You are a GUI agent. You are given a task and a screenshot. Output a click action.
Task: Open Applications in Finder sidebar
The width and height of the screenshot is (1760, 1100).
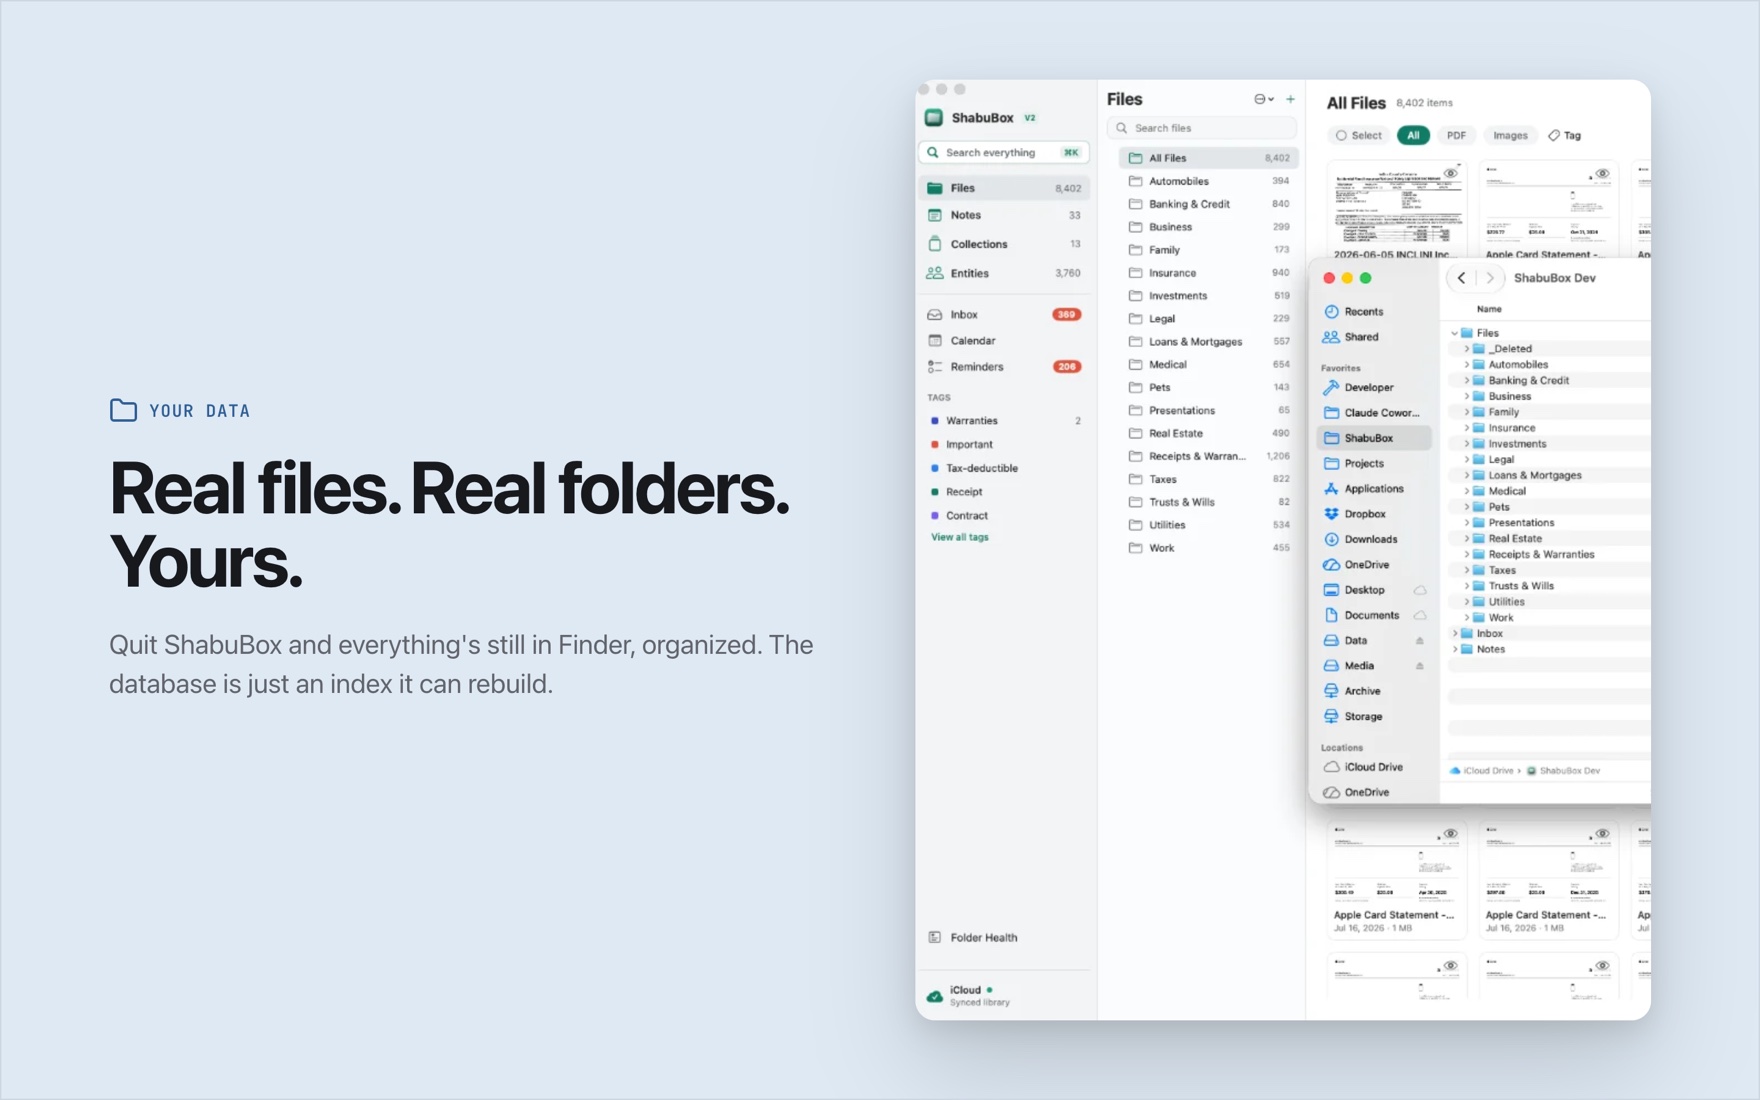(x=1374, y=489)
